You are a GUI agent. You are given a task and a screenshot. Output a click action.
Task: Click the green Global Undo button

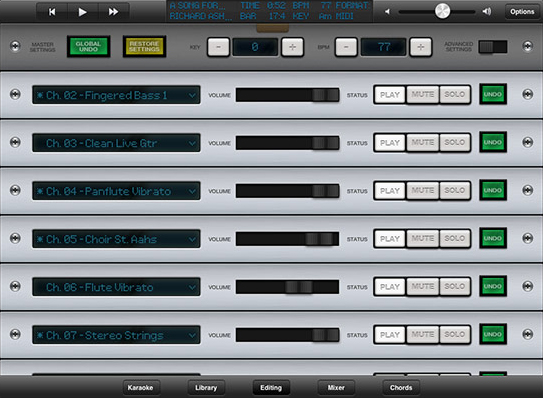88,46
